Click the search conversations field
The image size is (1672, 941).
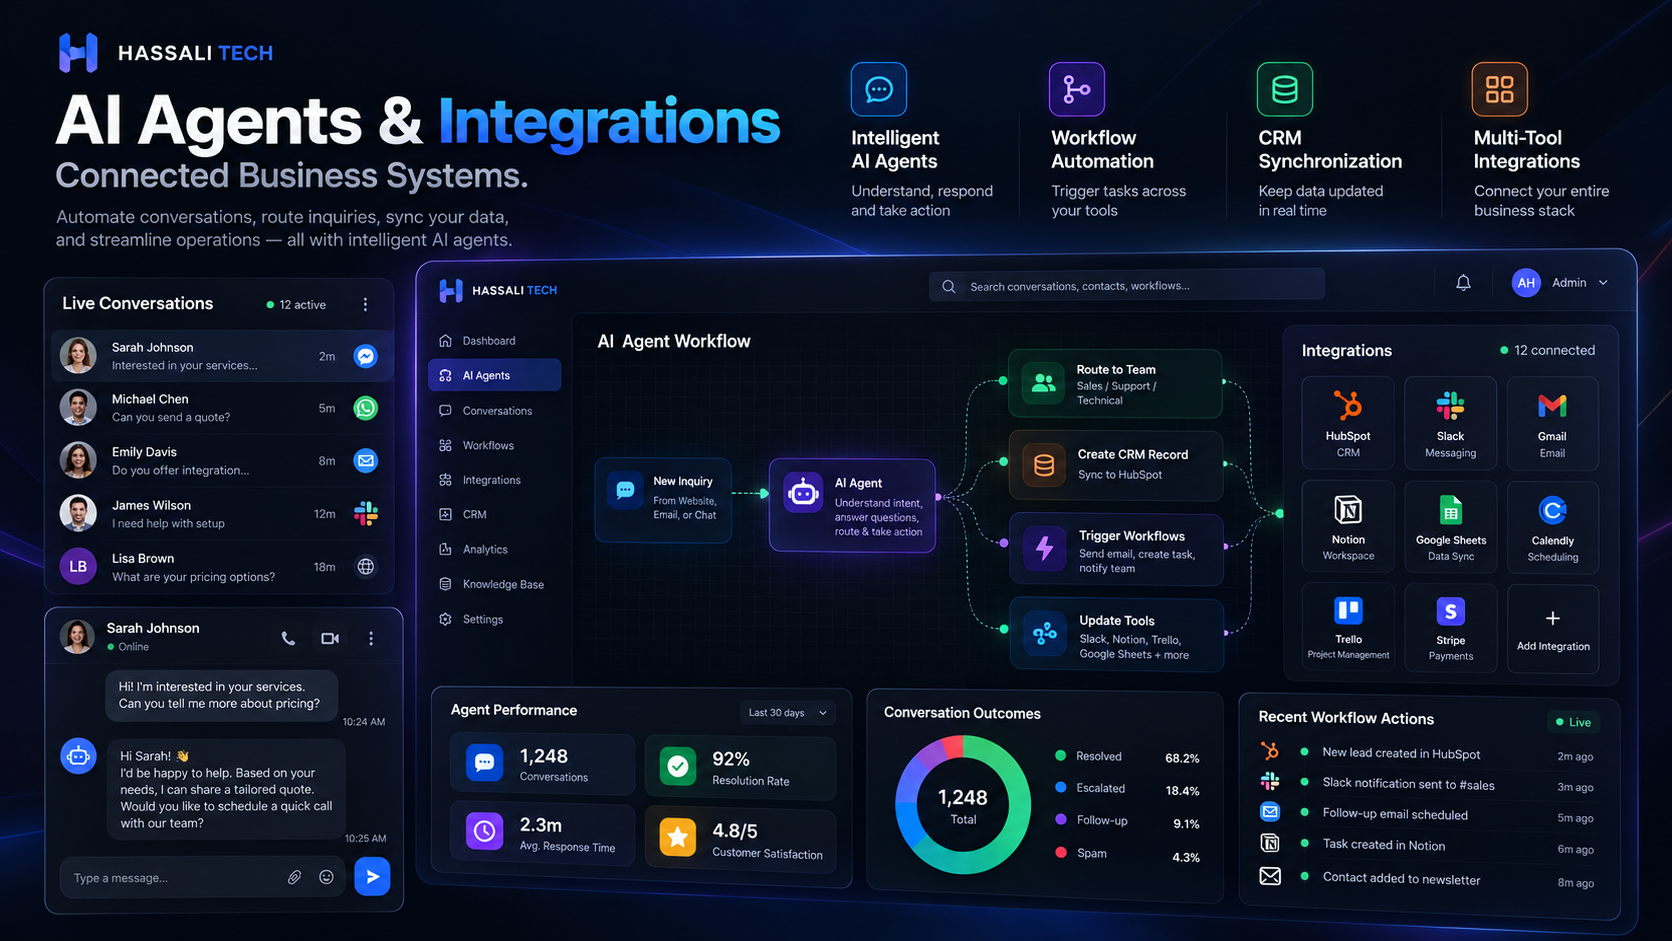click(x=1127, y=286)
